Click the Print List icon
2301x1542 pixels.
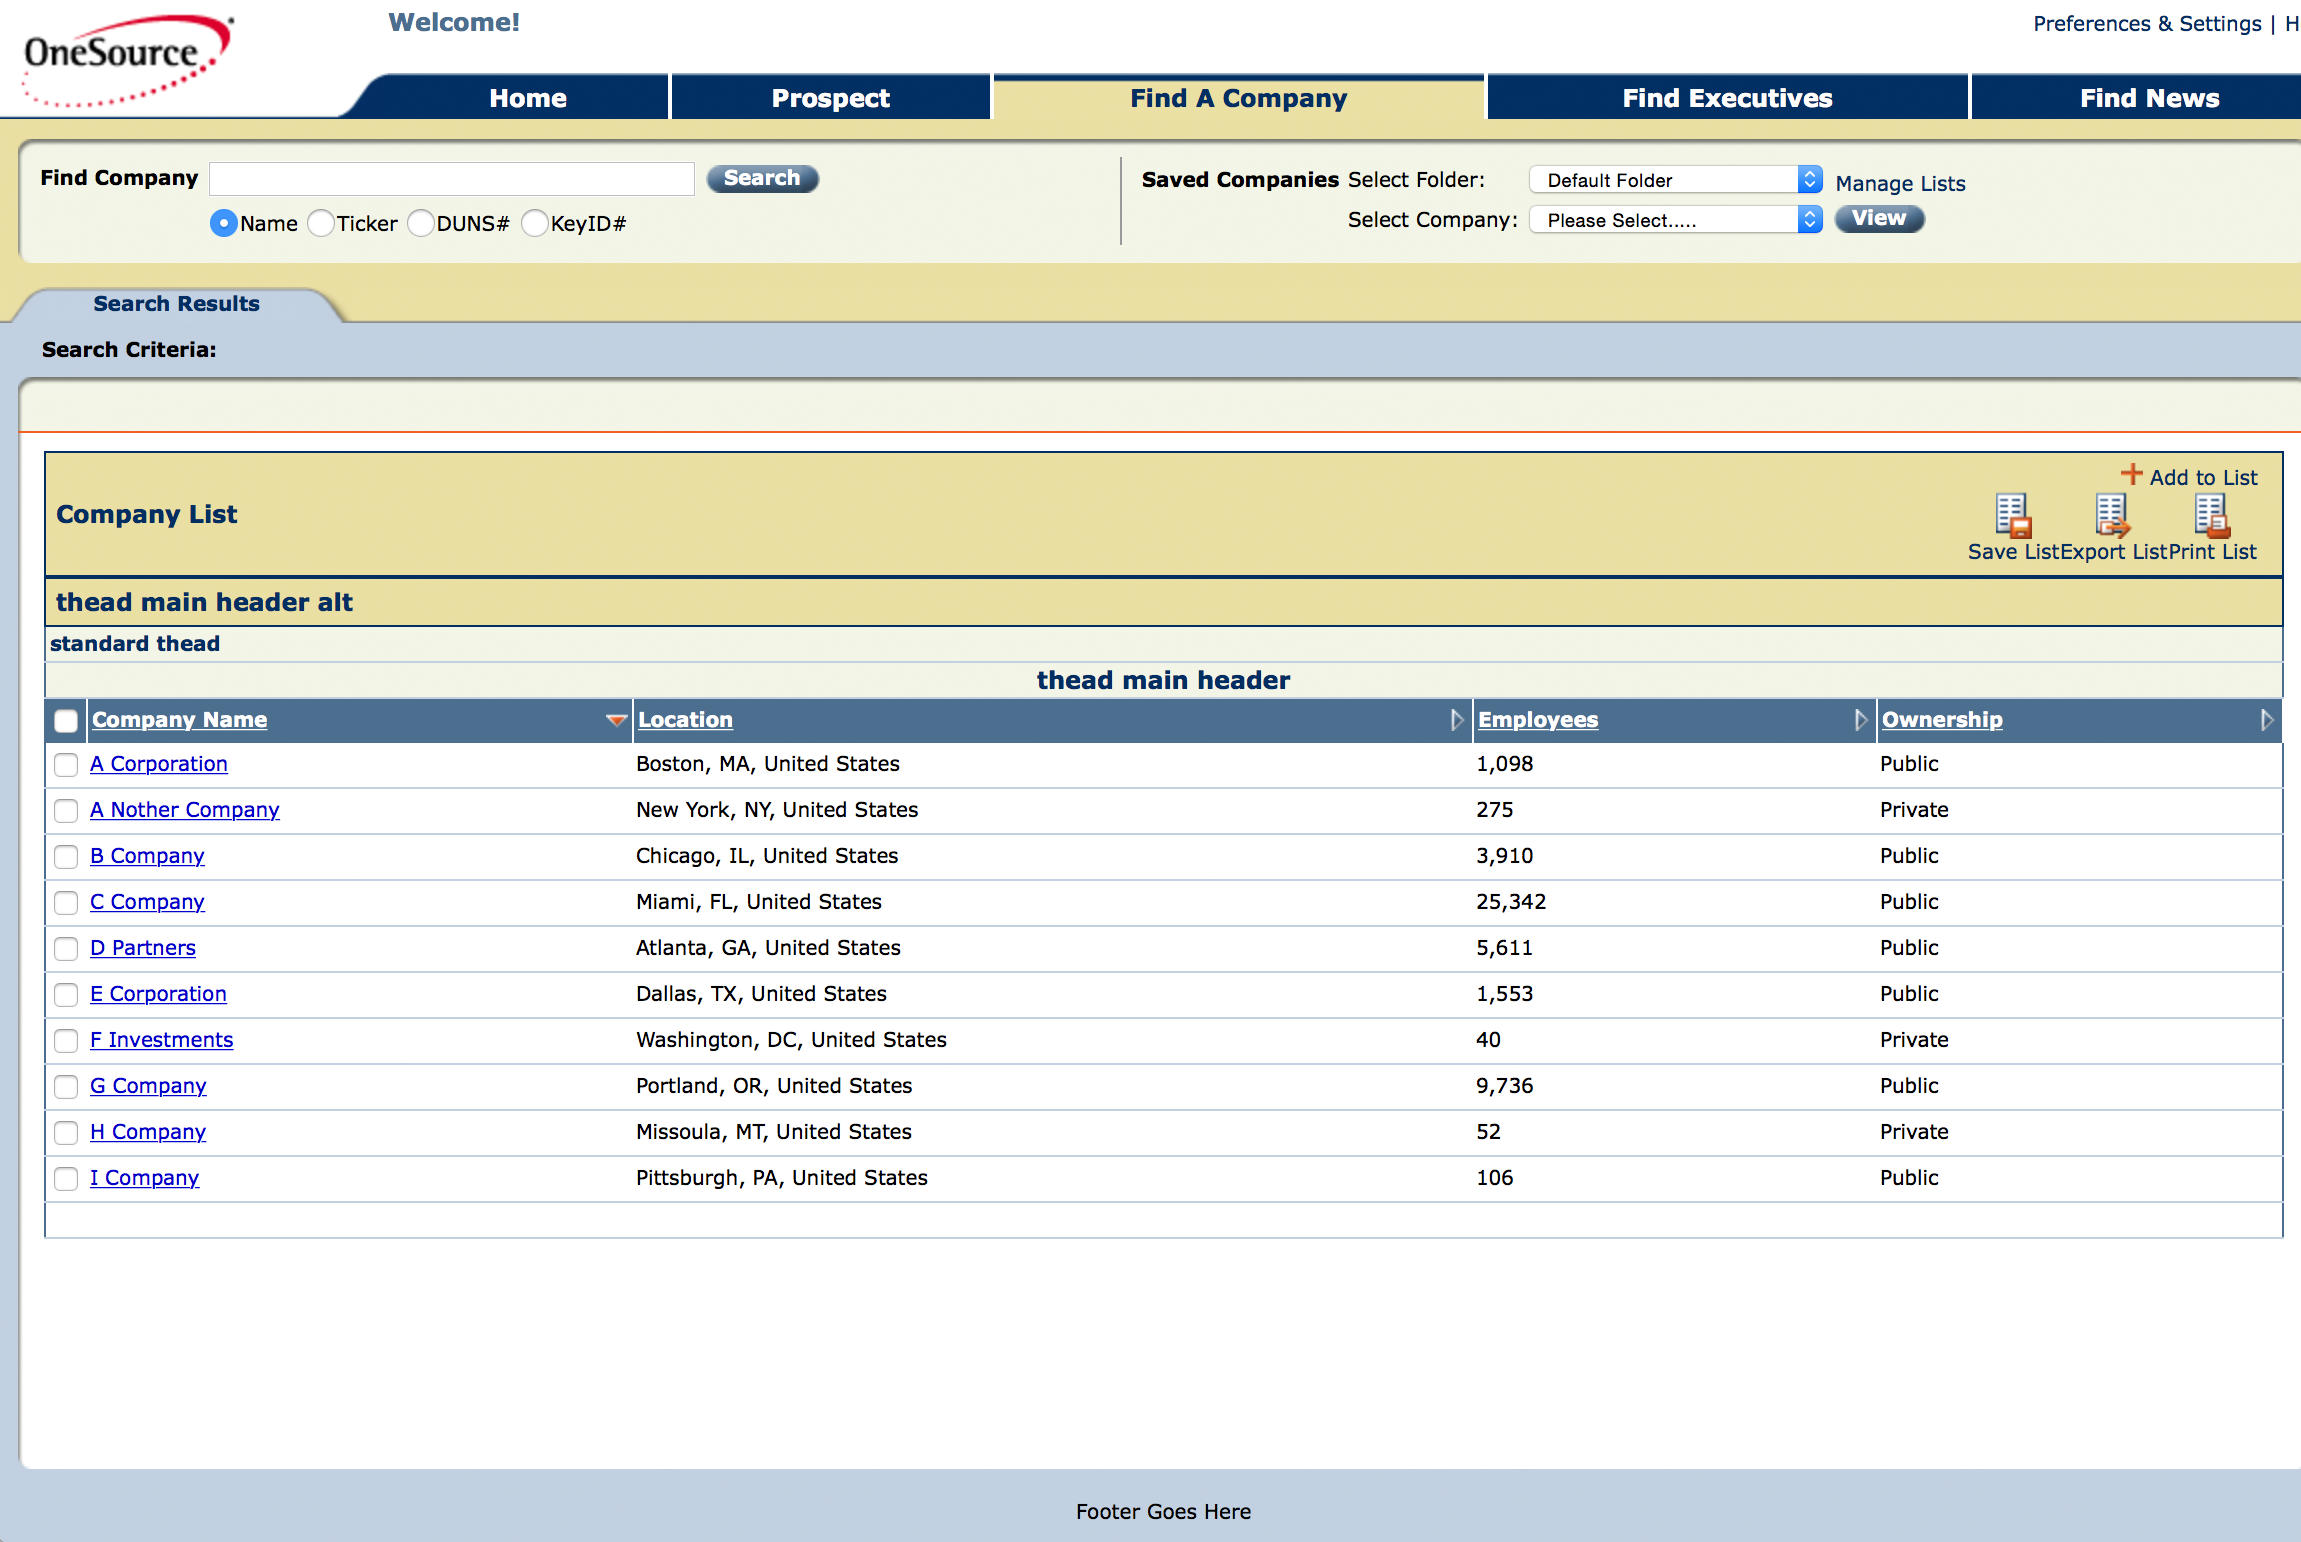2211,516
